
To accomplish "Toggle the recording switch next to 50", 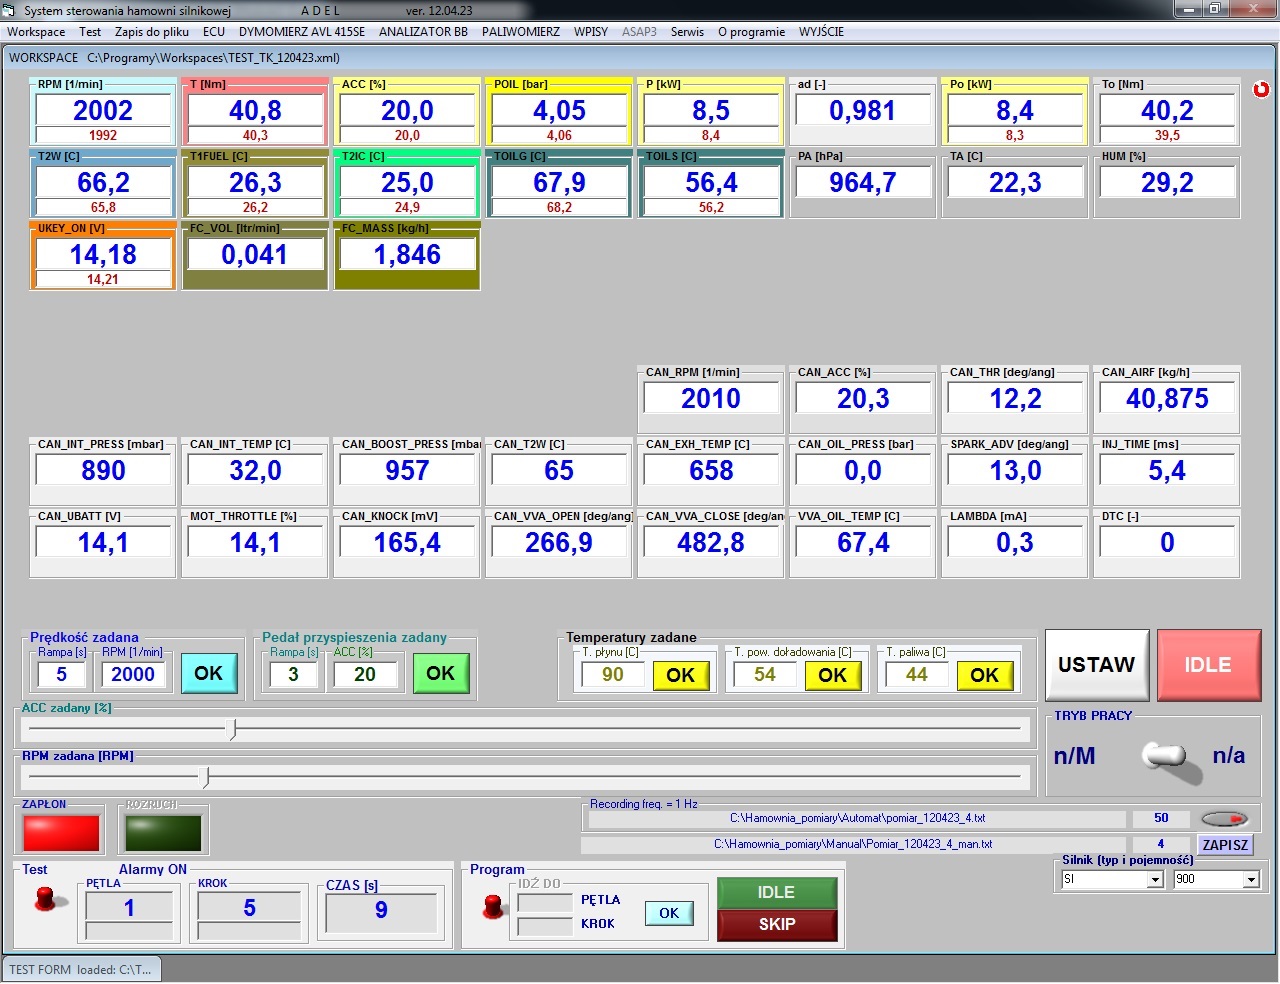I will point(1225,819).
